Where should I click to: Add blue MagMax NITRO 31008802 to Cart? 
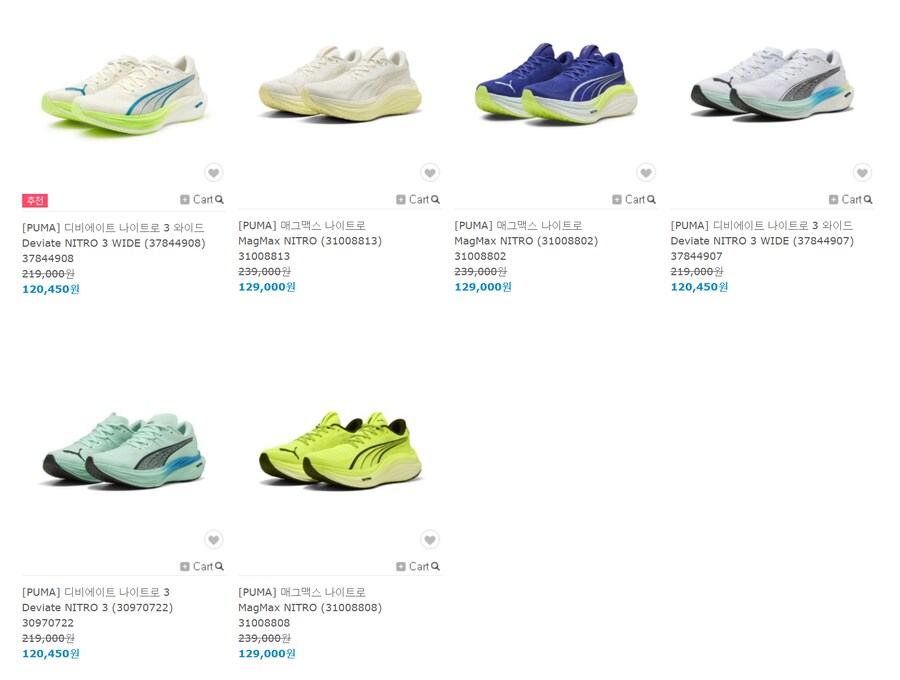pyautogui.click(x=629, y=200)
